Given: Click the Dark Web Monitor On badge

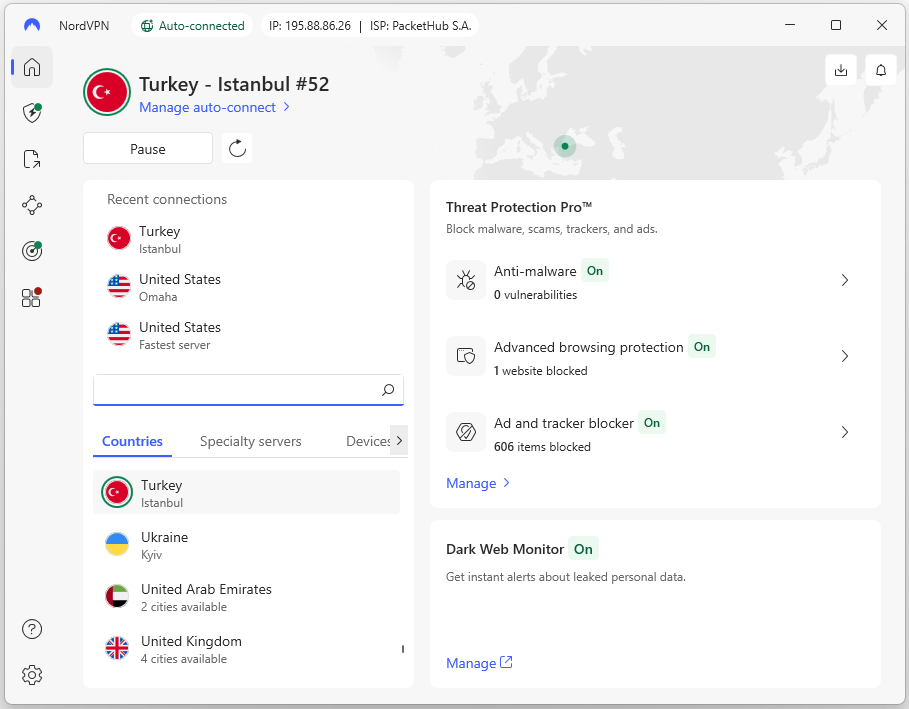Looking at the screenshot, I should (x=583, y=549).
